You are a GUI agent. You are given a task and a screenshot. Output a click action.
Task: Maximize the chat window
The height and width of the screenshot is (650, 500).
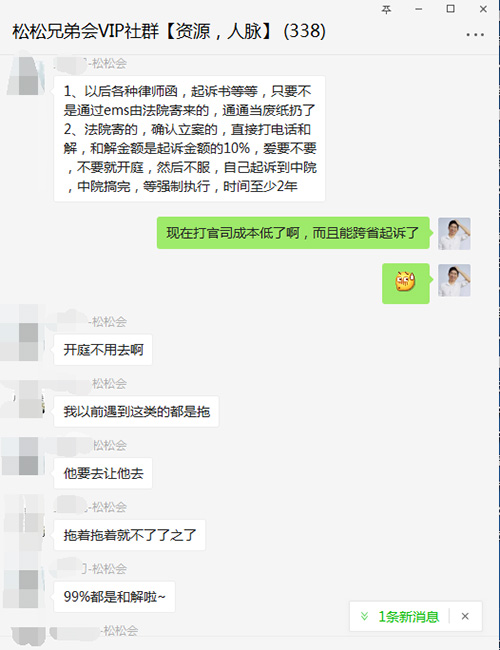pyautogui.click(x=451, y=9)
